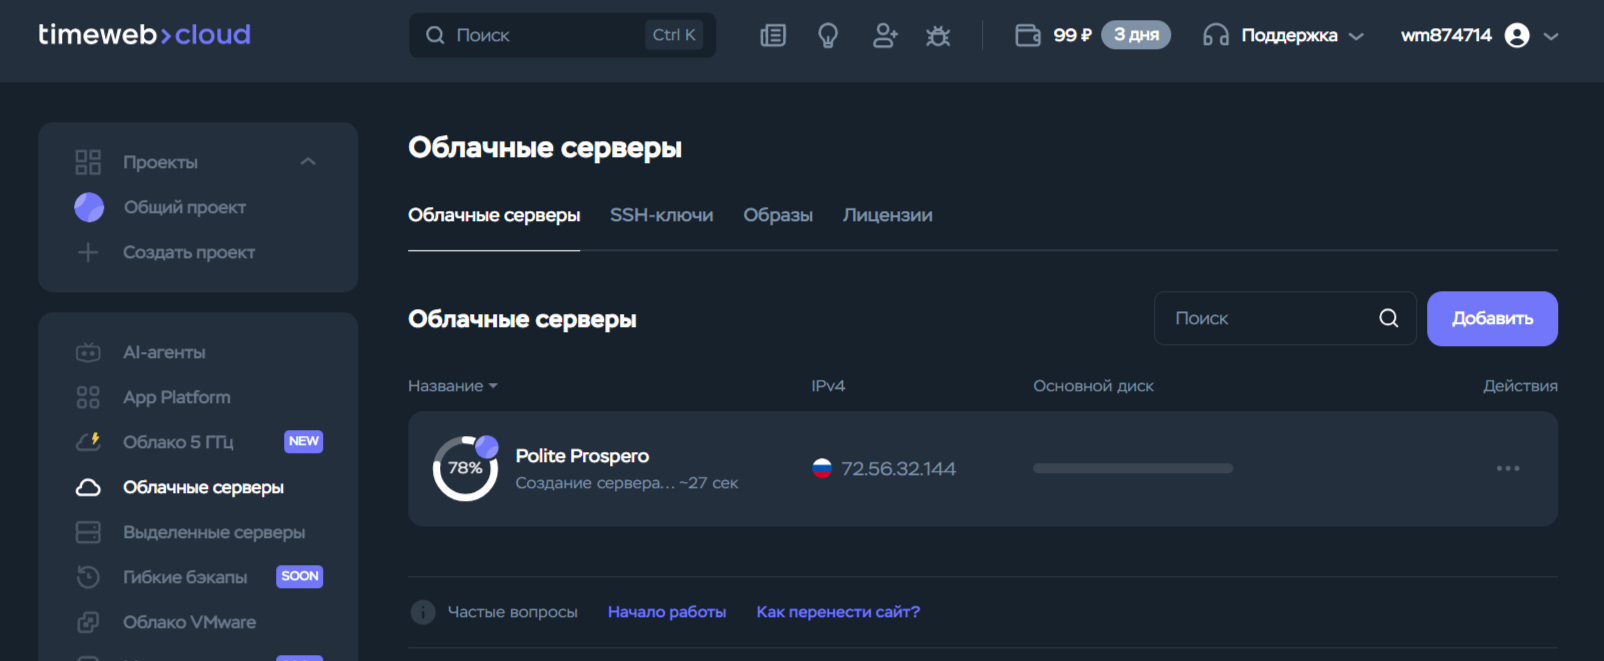Click Создать проект in sidebar
Image resolution: width=1604 pixels, height=661 pixels.
tap(189, 252)
